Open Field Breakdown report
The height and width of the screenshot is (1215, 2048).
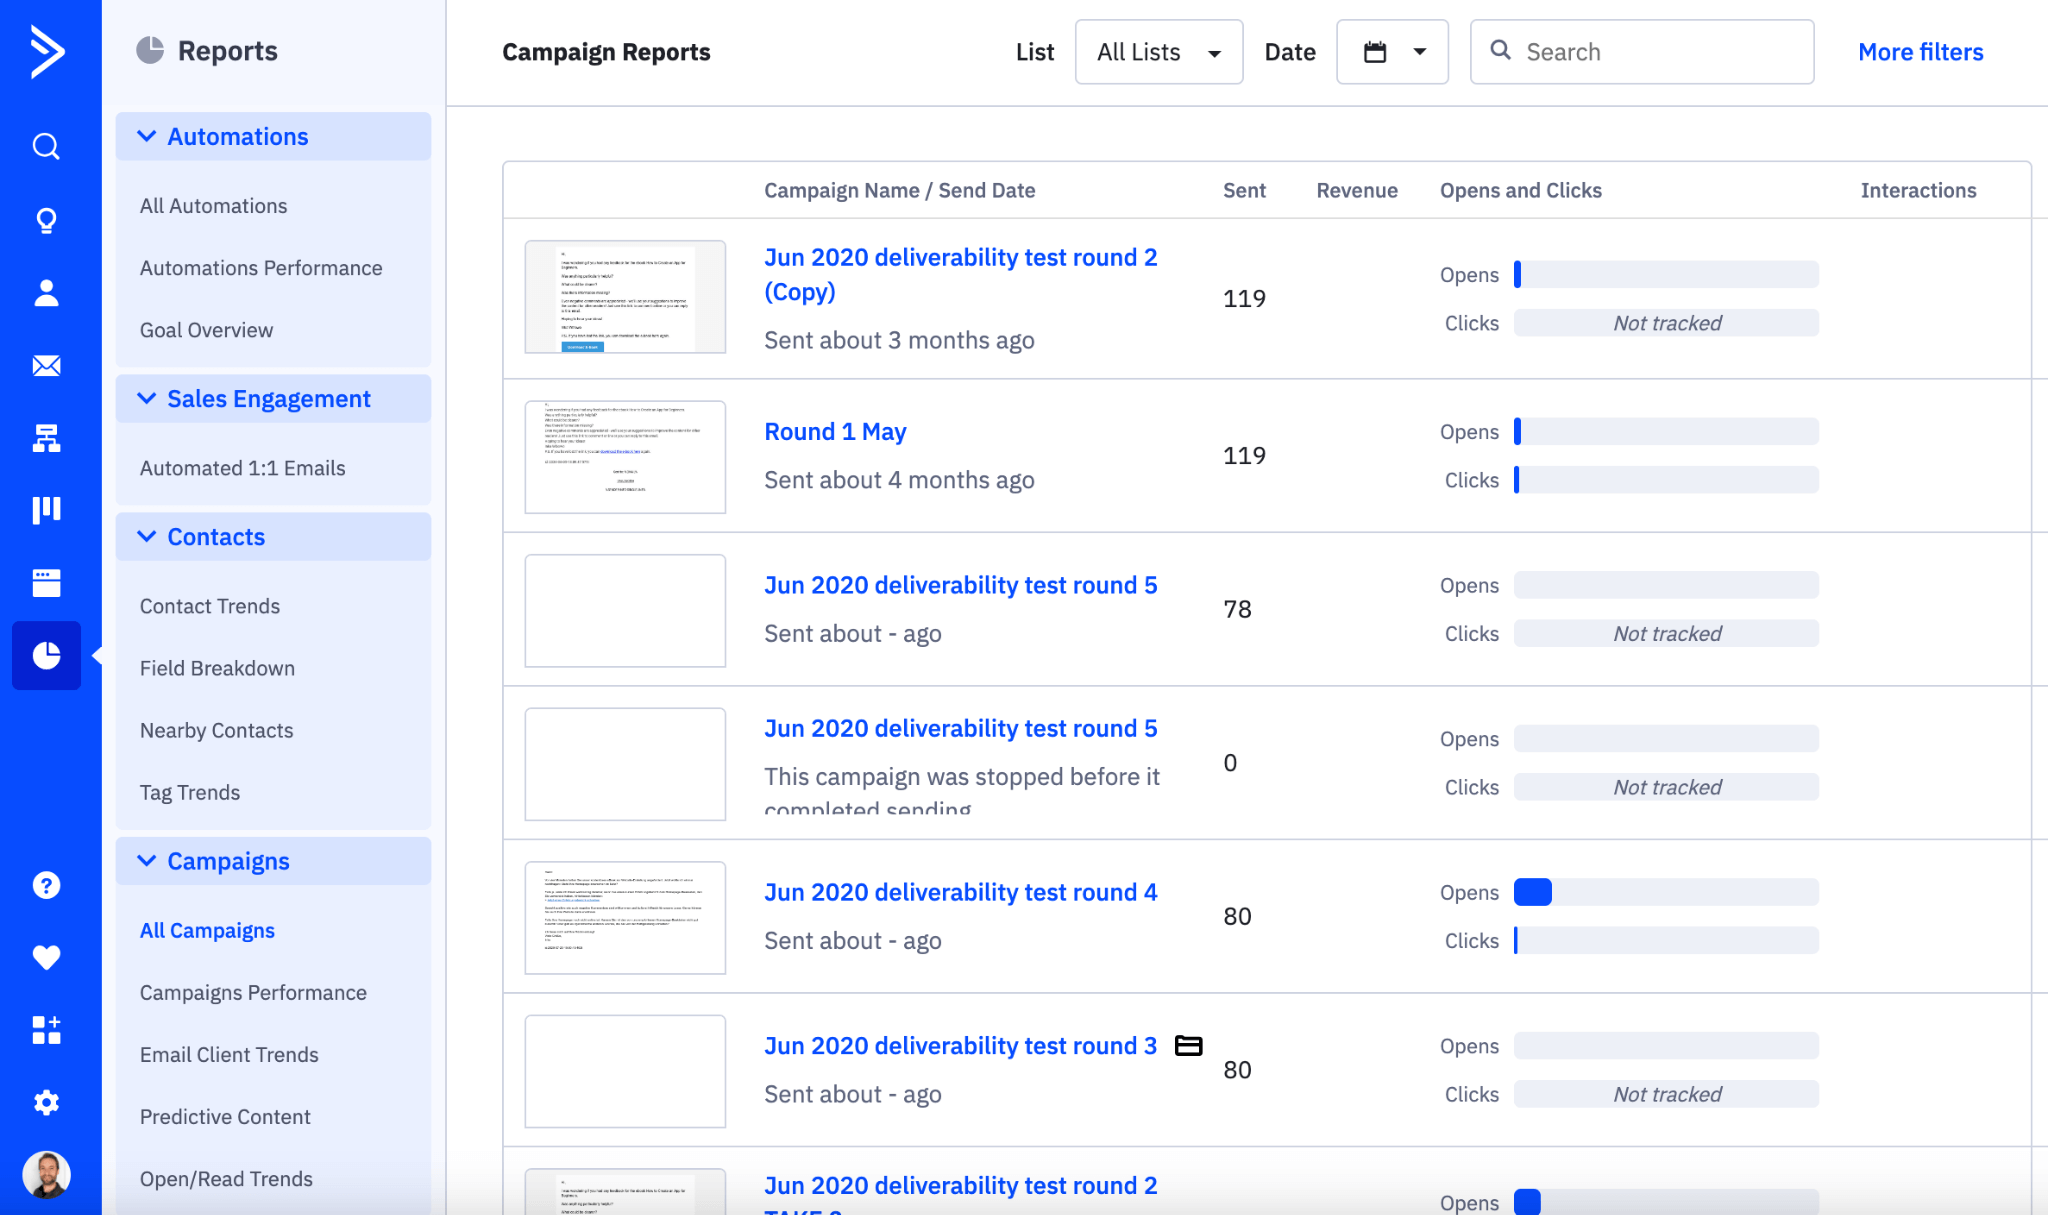pos(217,668)
